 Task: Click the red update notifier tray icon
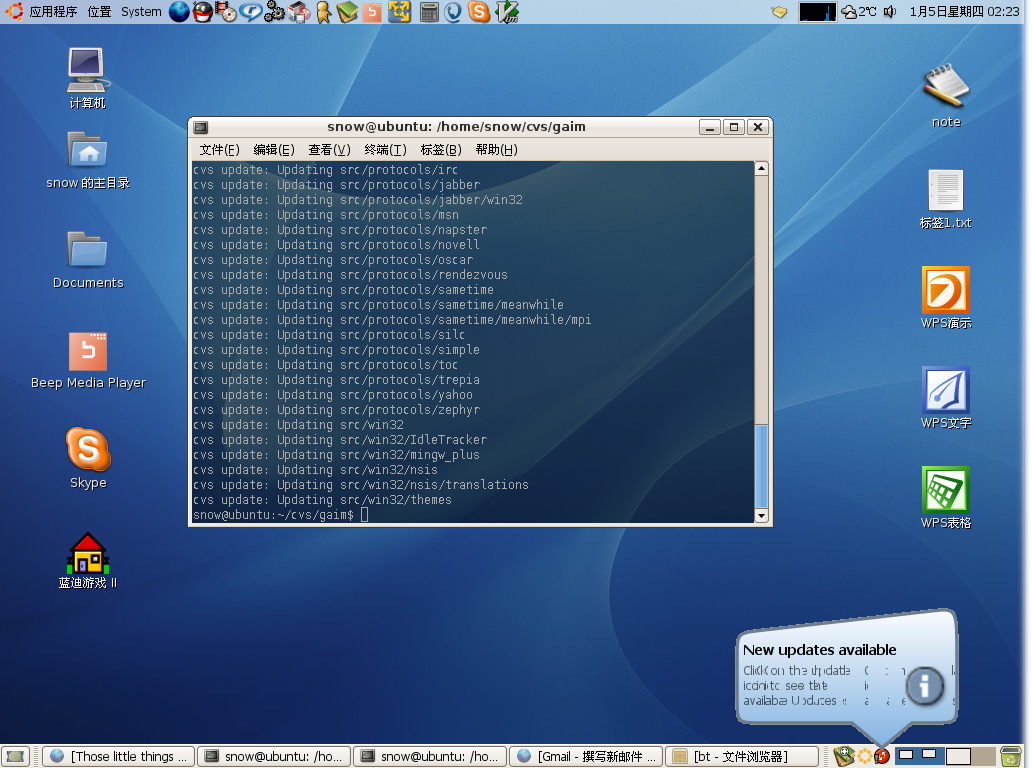point(882,757)
